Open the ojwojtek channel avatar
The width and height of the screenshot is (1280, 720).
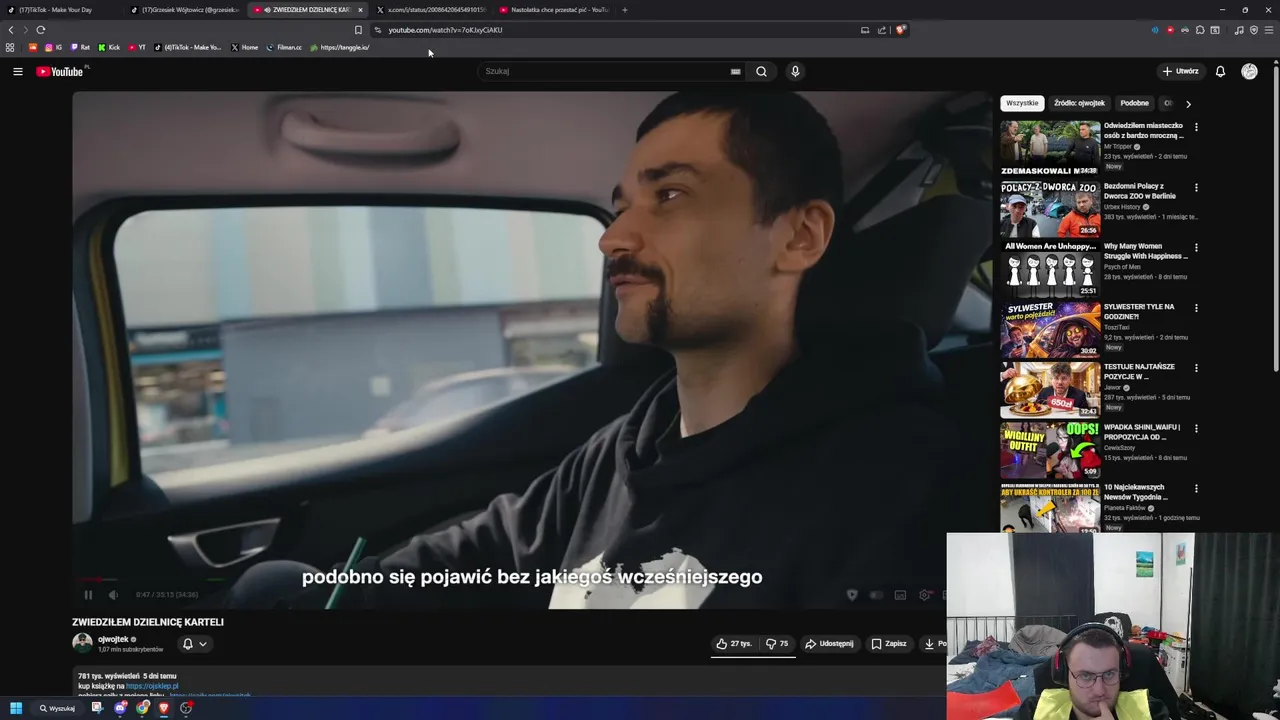[x=82, y=643]
